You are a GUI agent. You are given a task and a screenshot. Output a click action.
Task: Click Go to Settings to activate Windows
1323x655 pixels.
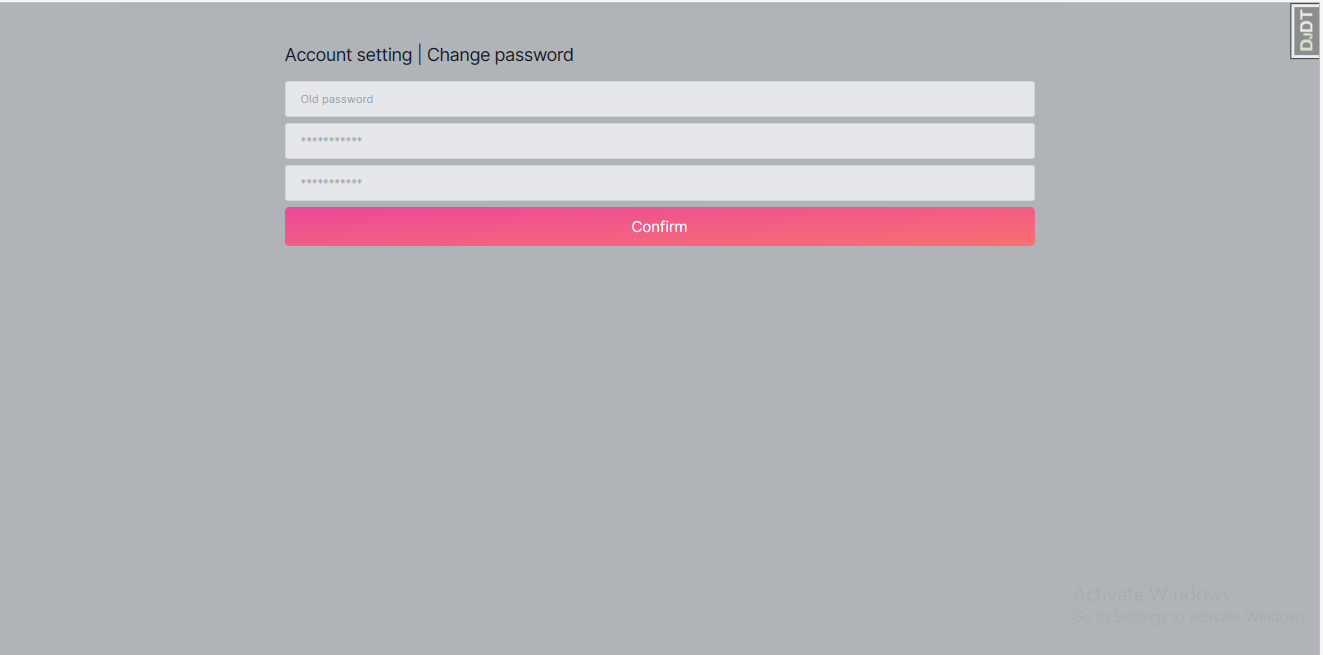[x=1188, y=617]
